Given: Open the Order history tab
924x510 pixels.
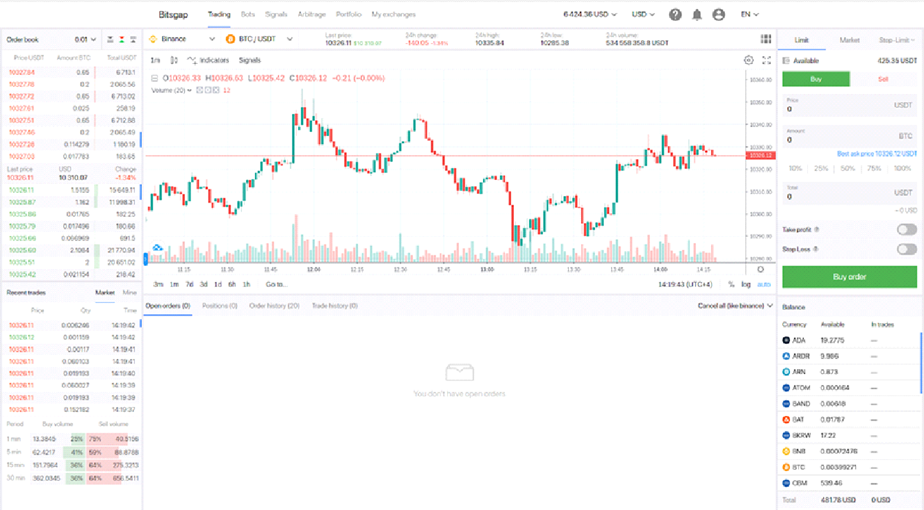Looking at the screenshot, I should click(274, 305).
